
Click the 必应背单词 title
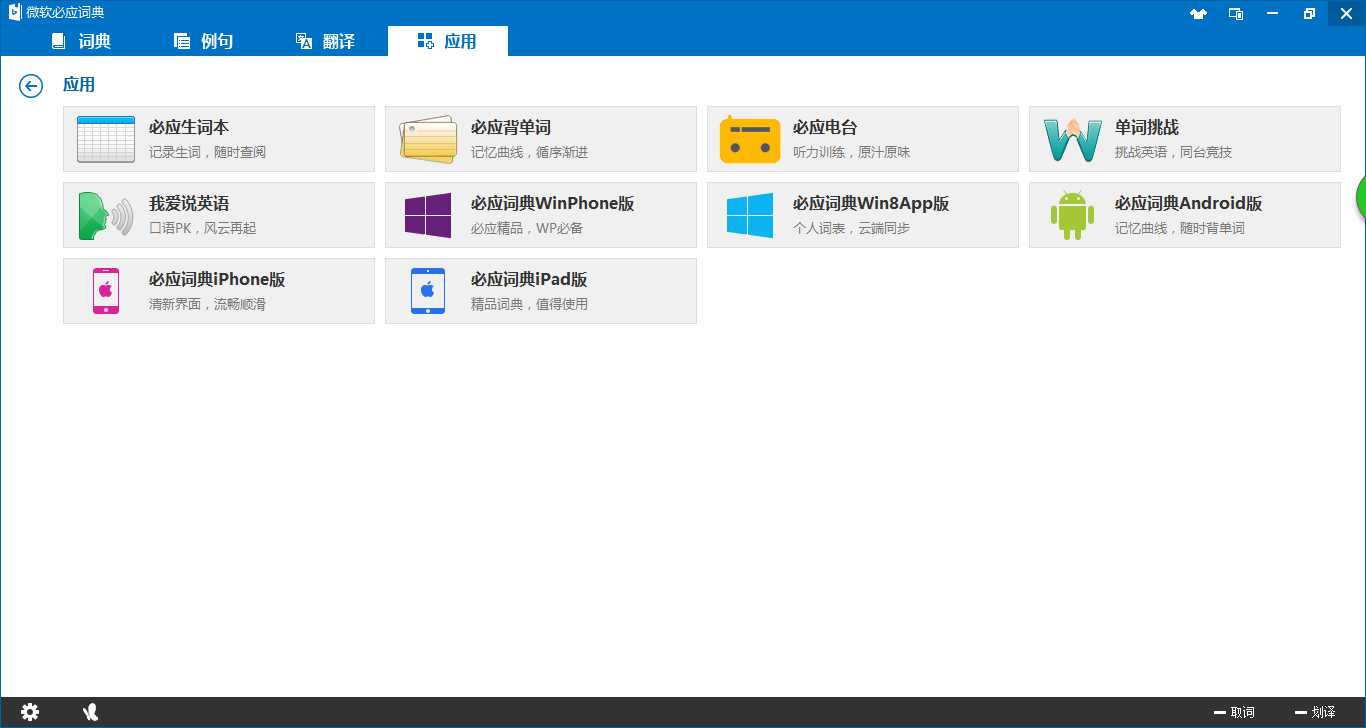511,128
